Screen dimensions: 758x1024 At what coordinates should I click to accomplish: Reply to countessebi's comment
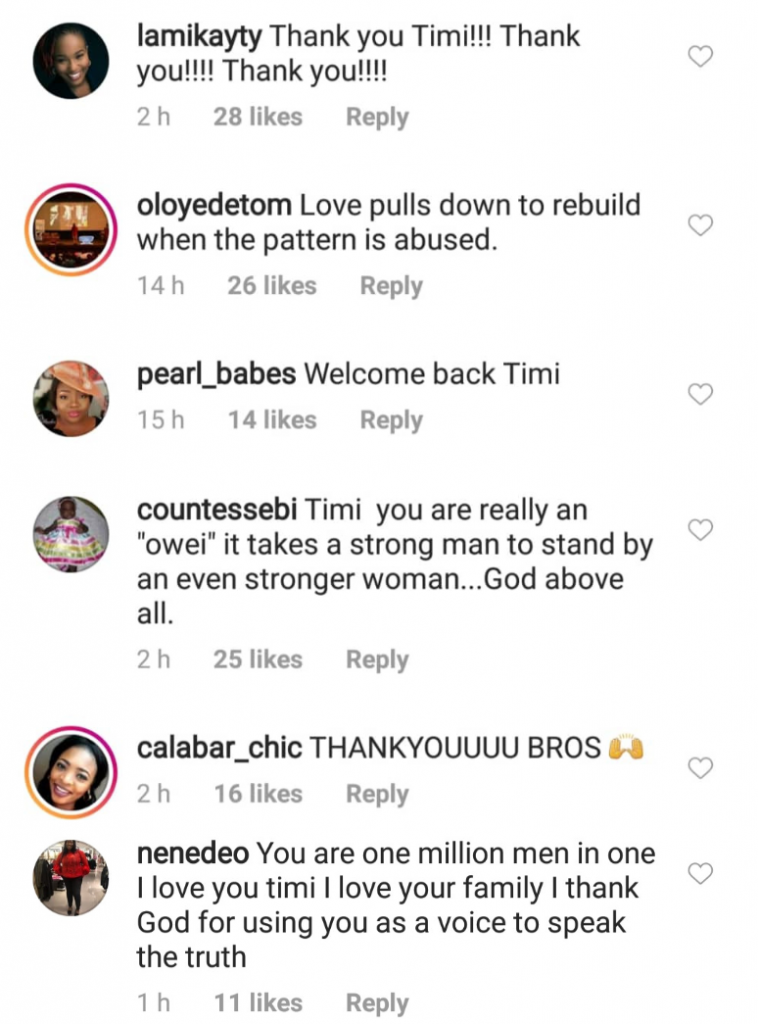377,660
